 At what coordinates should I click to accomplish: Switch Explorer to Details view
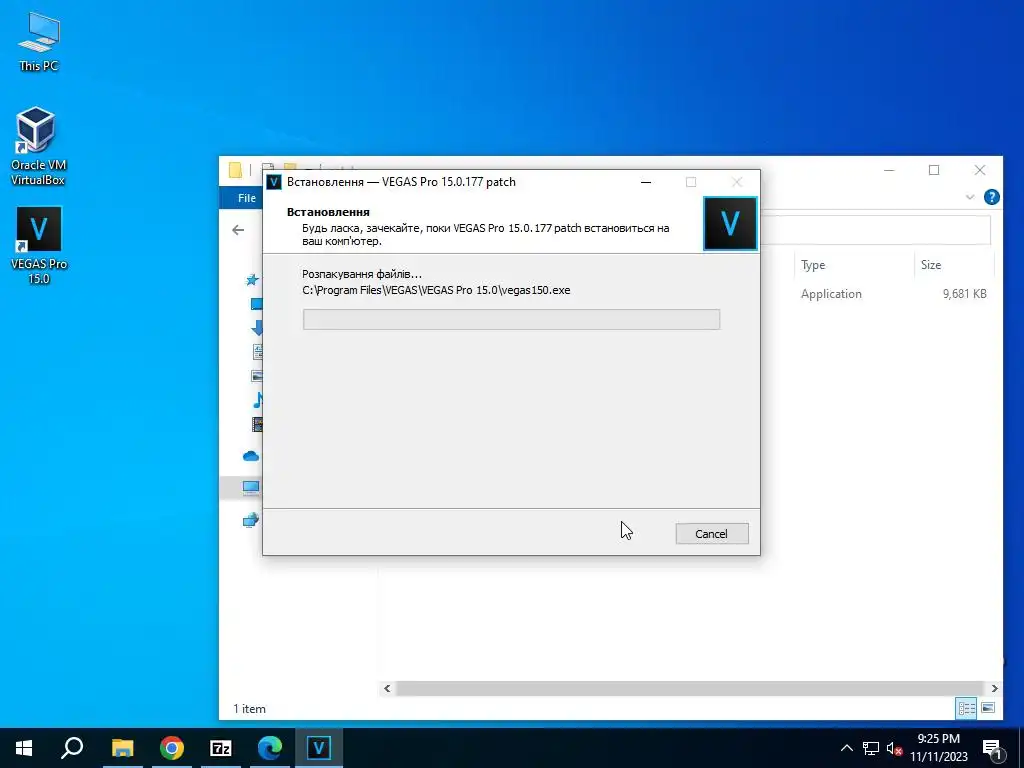pyautogui.click(x=967, y=708)
